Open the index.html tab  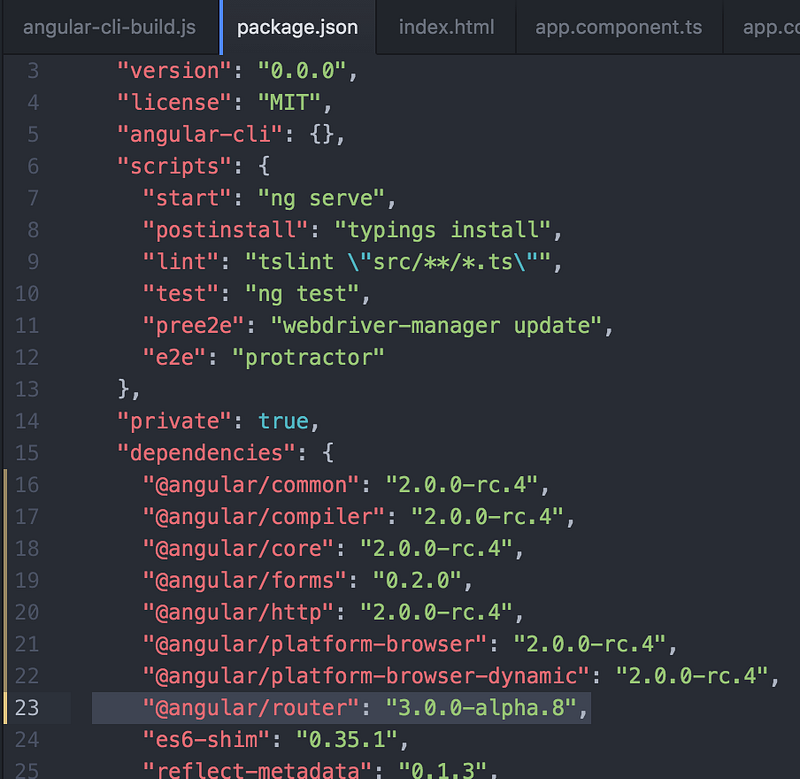(446, 27)
